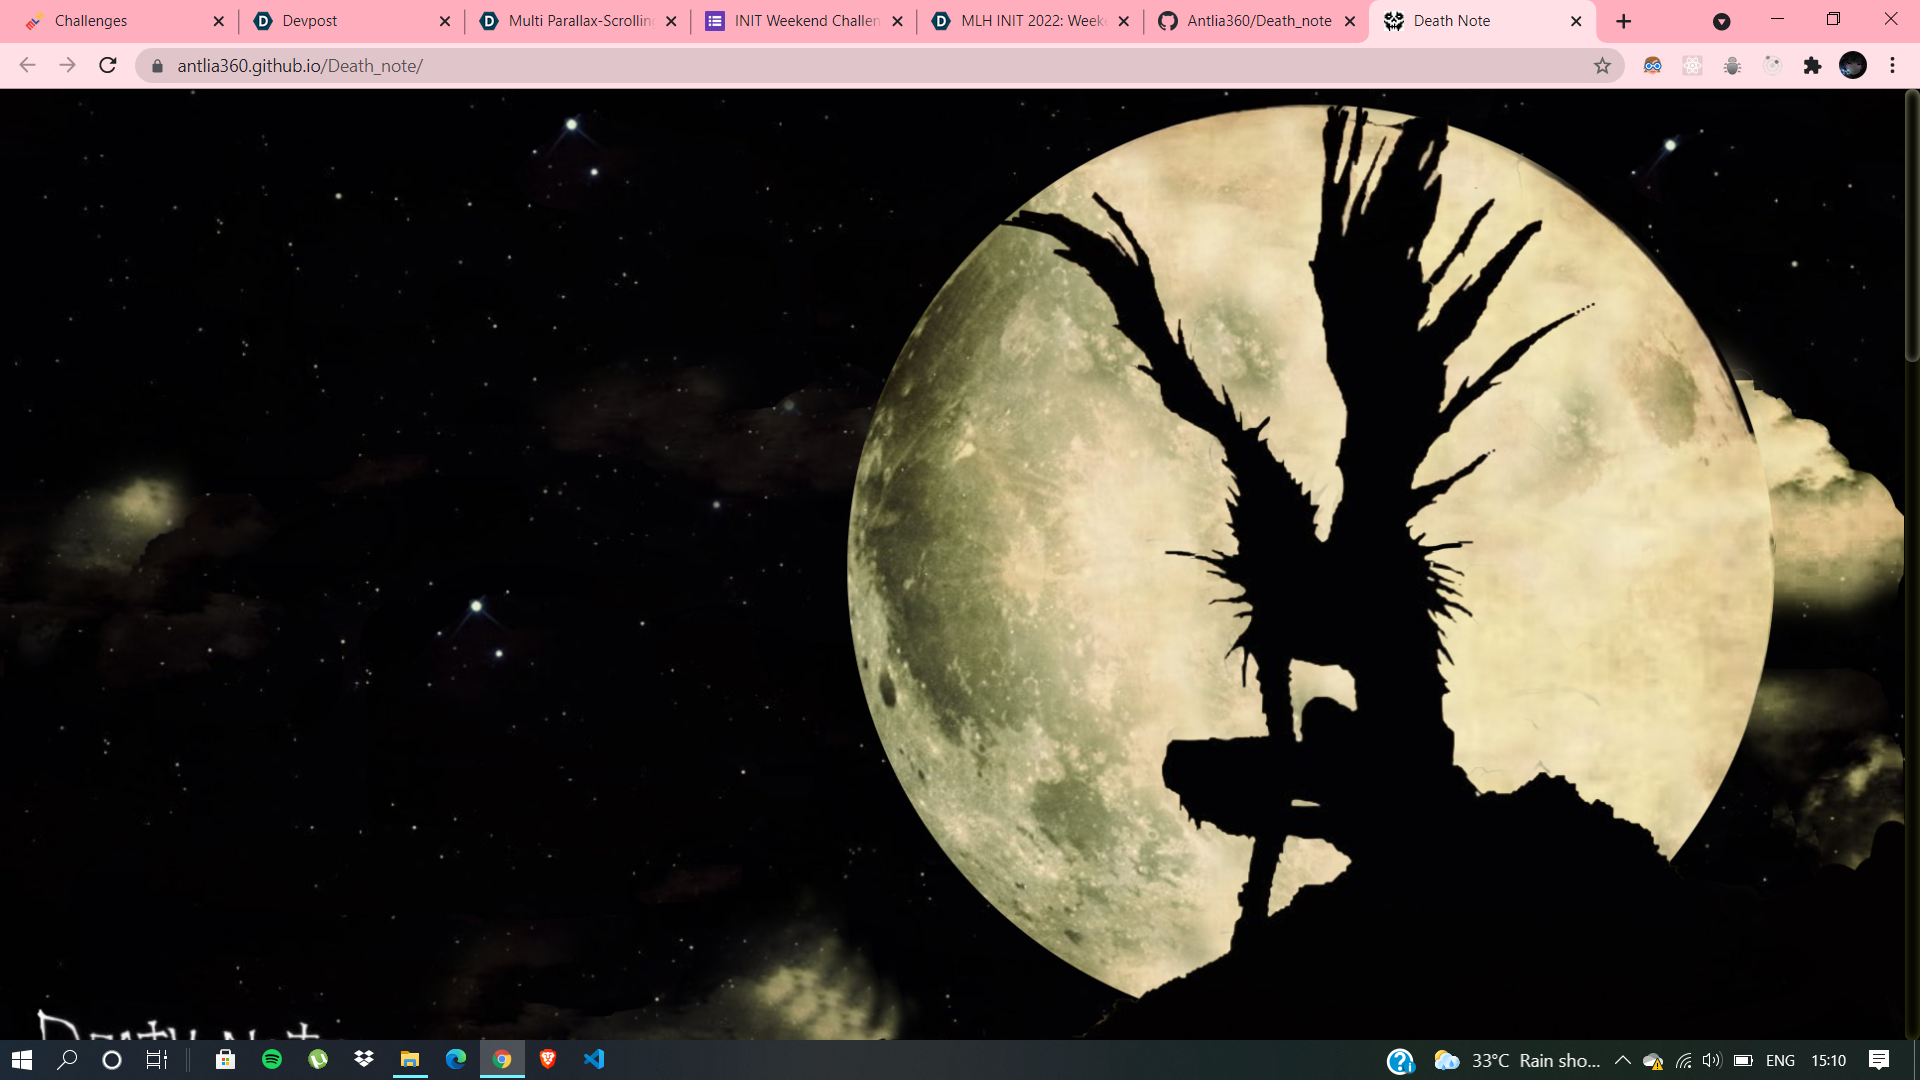Expand the tab search dropdown arrow
The image size is (1920, 1080).
(x=1721, y=21)
